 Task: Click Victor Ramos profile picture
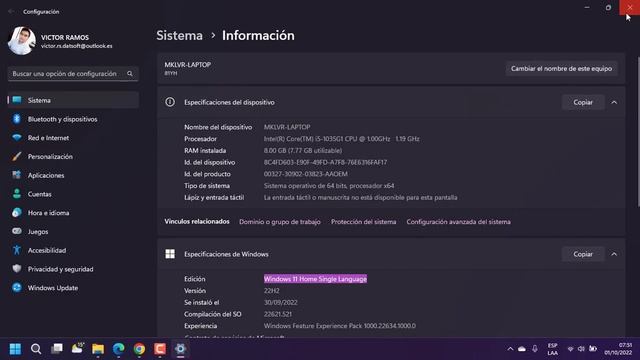[22, 41]
